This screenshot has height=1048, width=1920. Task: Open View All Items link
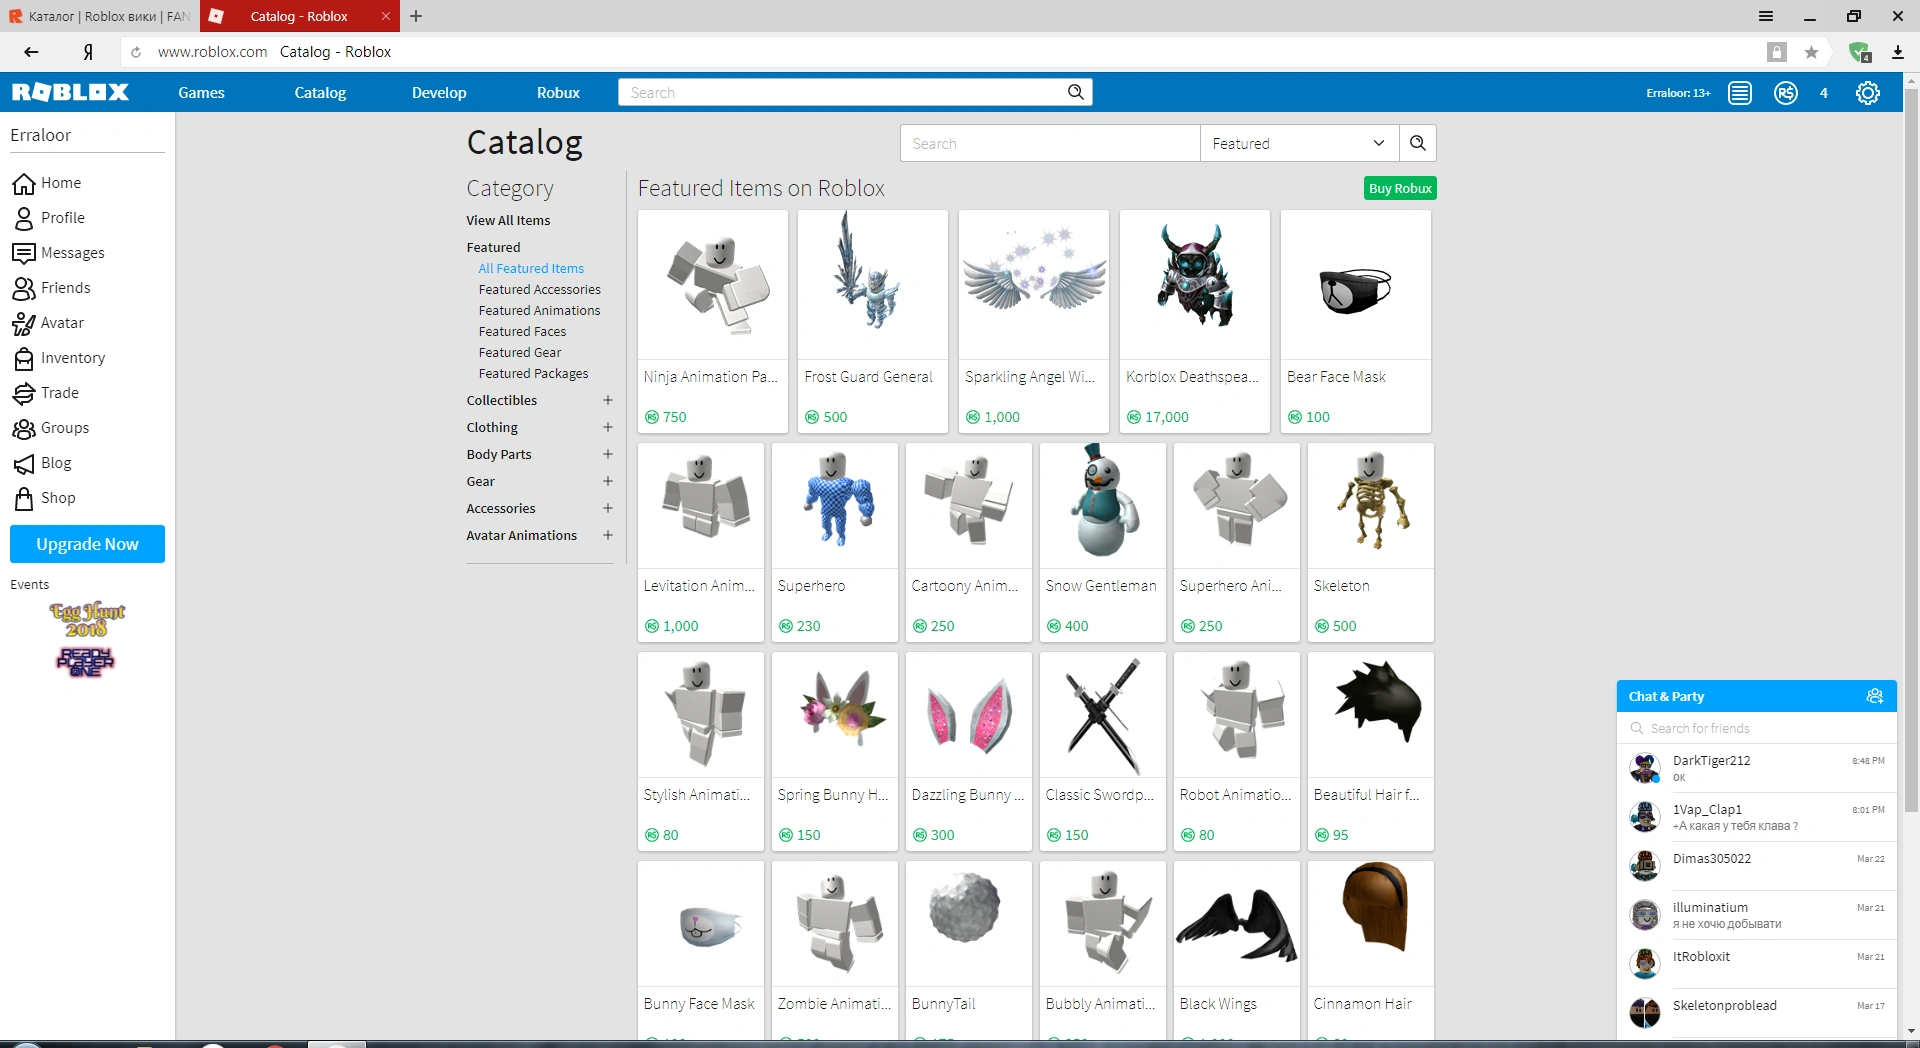pyautogui.click(x=508, y=220)
